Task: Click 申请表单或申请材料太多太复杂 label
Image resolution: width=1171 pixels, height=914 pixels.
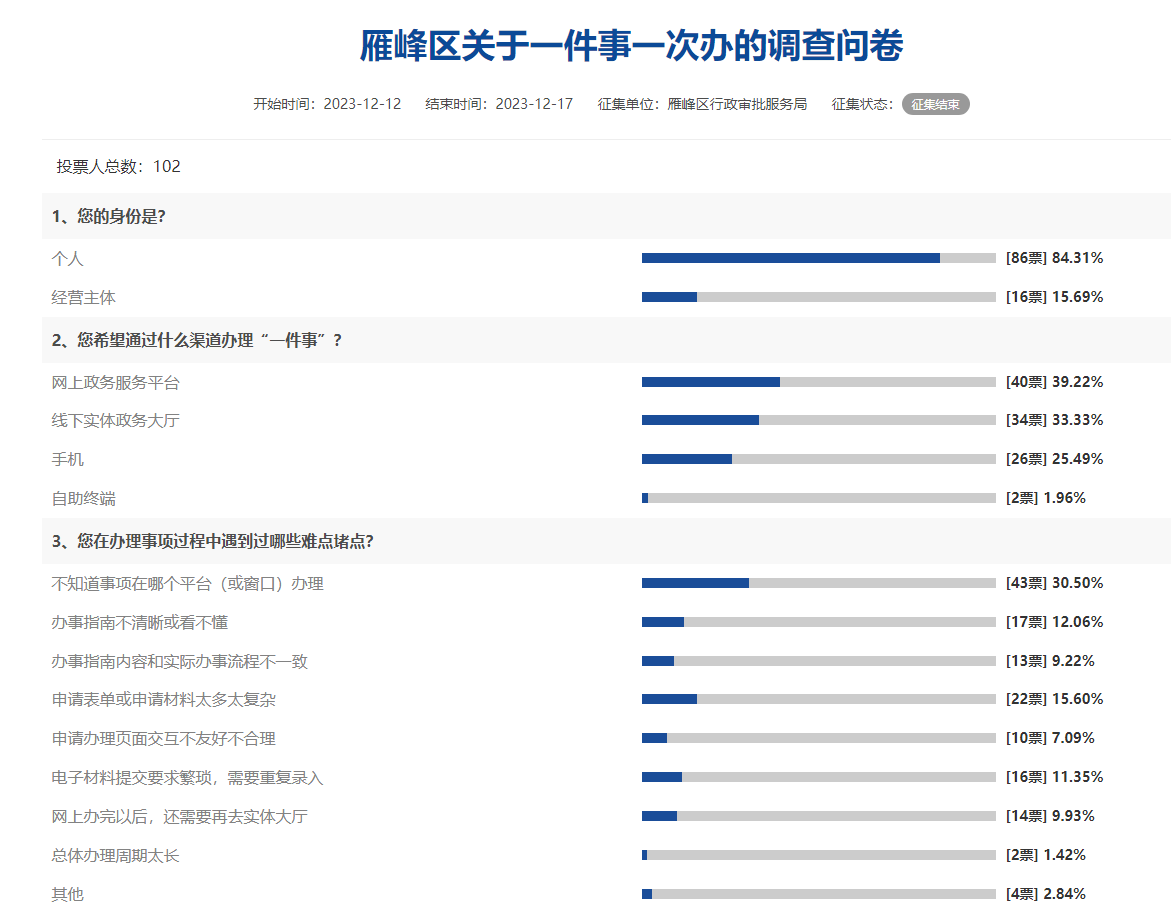Action: coord(164,700)
